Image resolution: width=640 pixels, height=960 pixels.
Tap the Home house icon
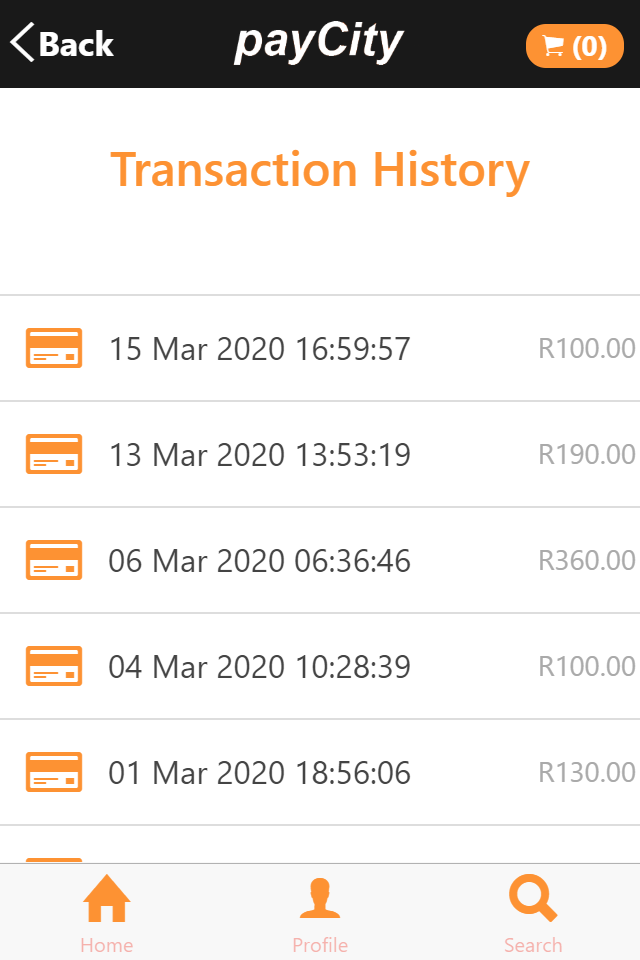[x=107, y=898]
